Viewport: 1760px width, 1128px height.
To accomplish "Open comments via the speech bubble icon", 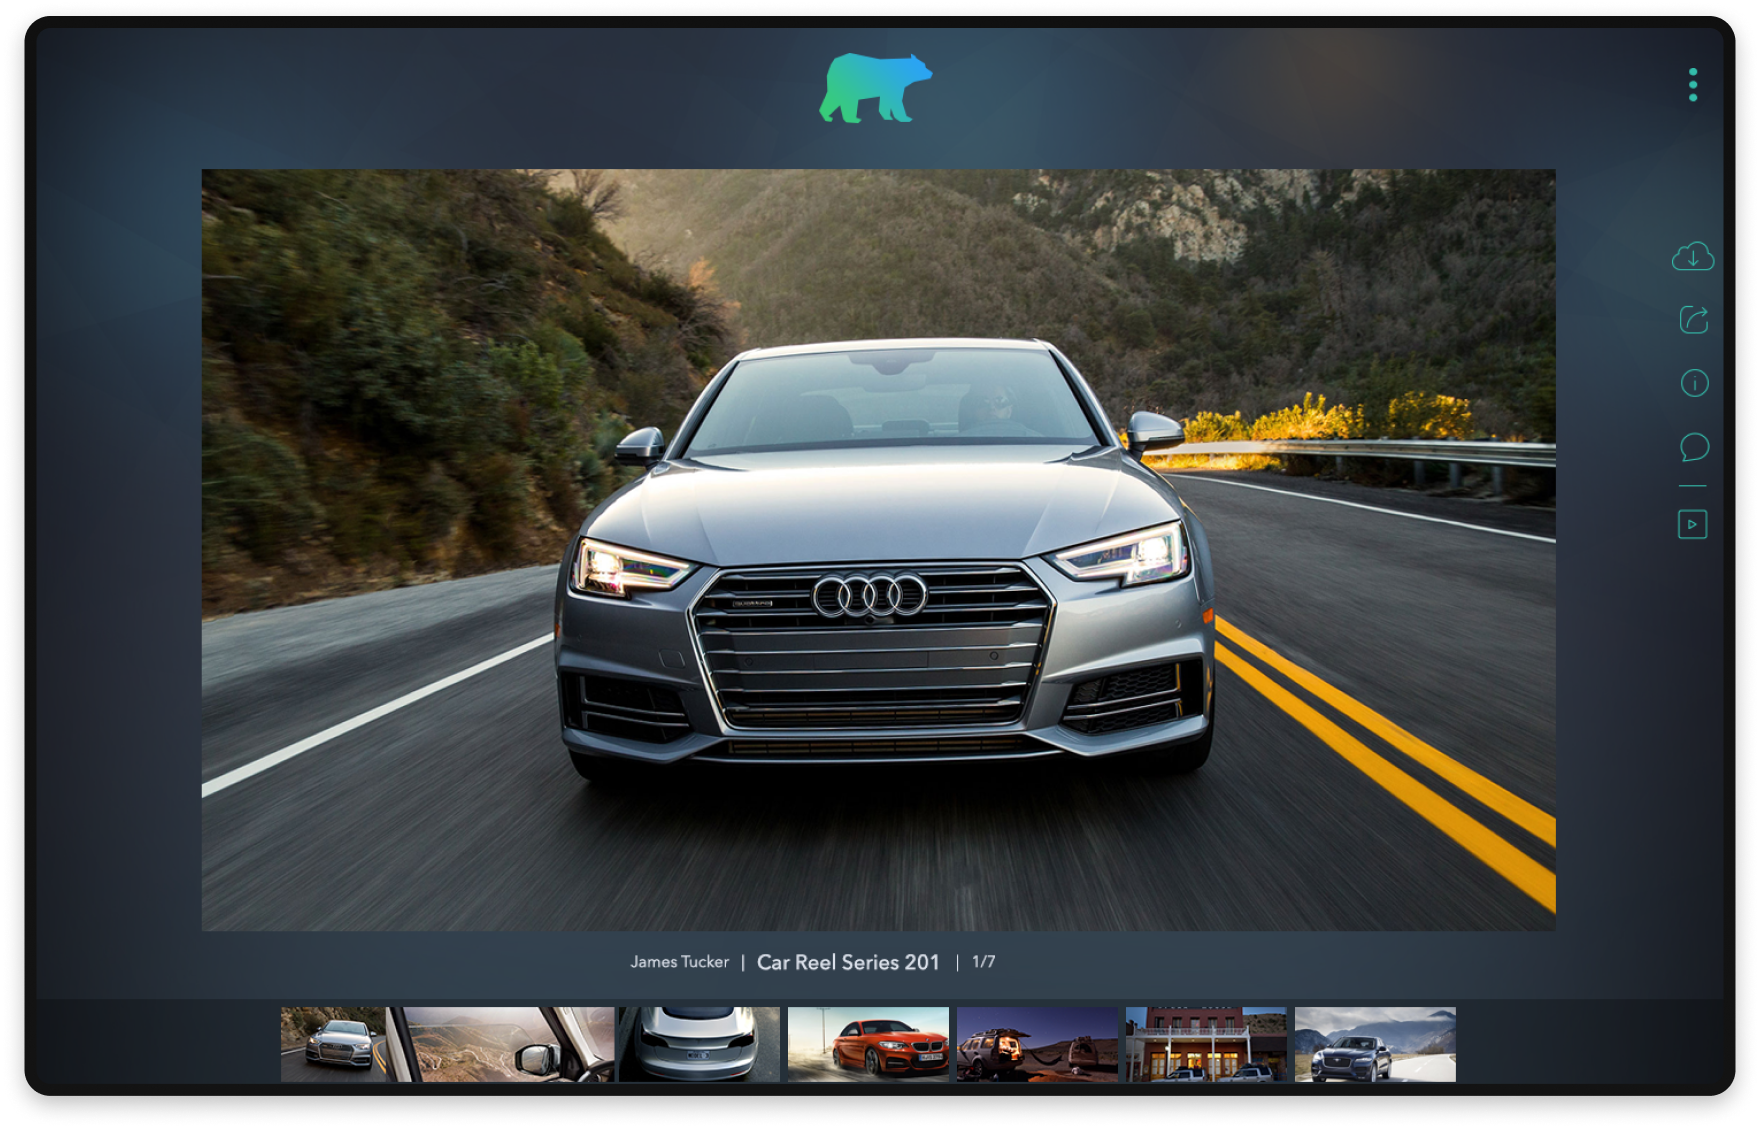I will click(1694, 447).
